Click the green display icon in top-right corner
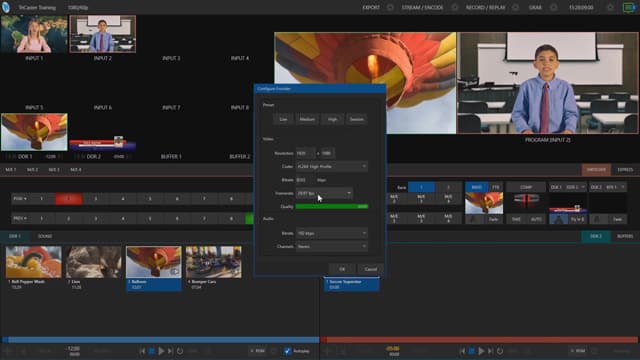 click(629, 7)
